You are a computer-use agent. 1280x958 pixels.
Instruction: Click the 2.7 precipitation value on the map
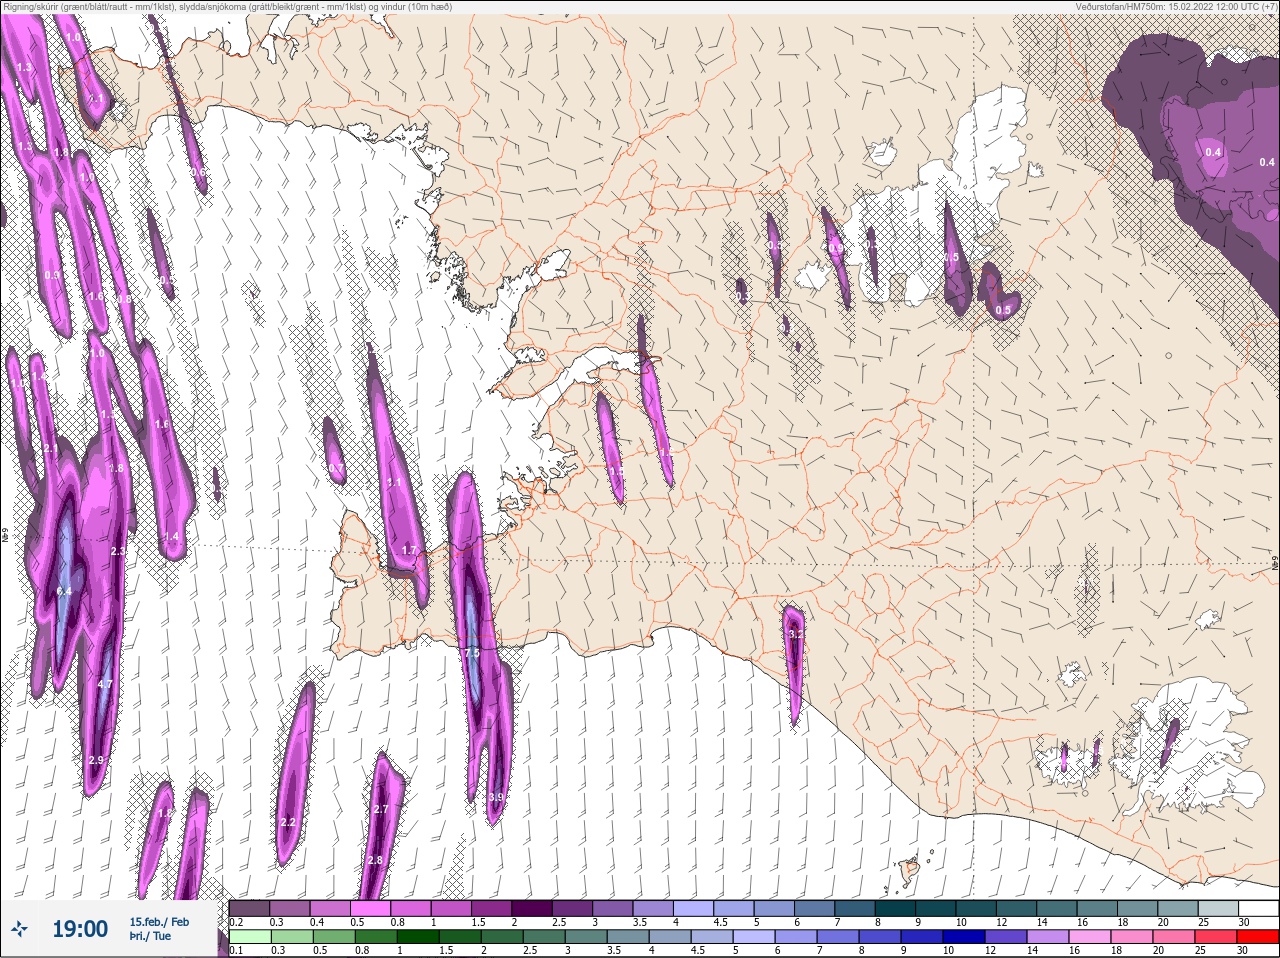pos(380,809)
